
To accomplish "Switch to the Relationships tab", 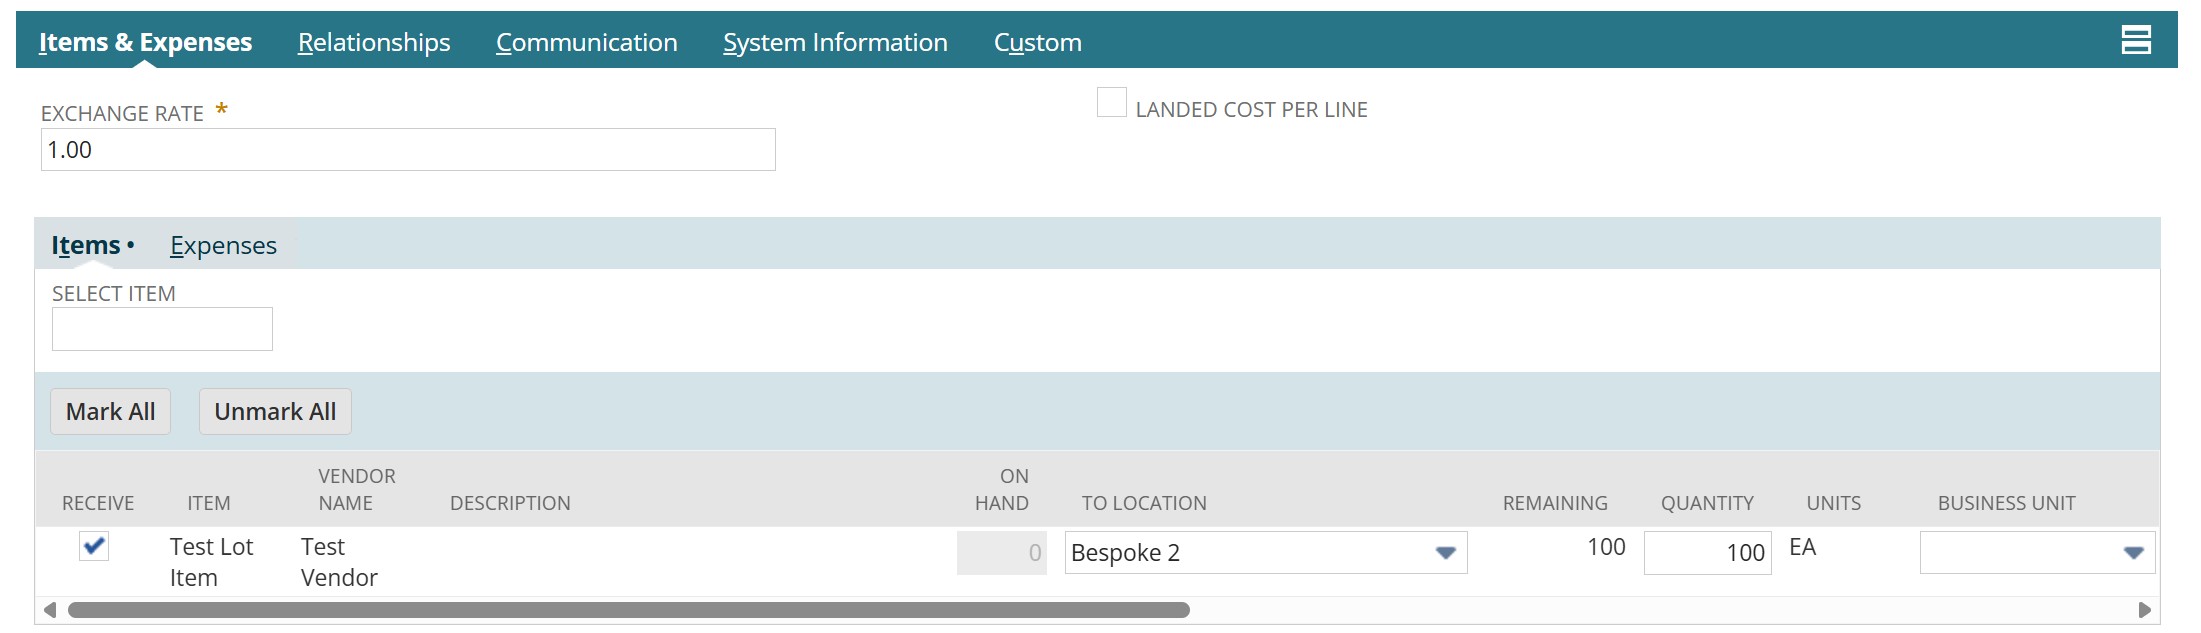I will point(374,42).
